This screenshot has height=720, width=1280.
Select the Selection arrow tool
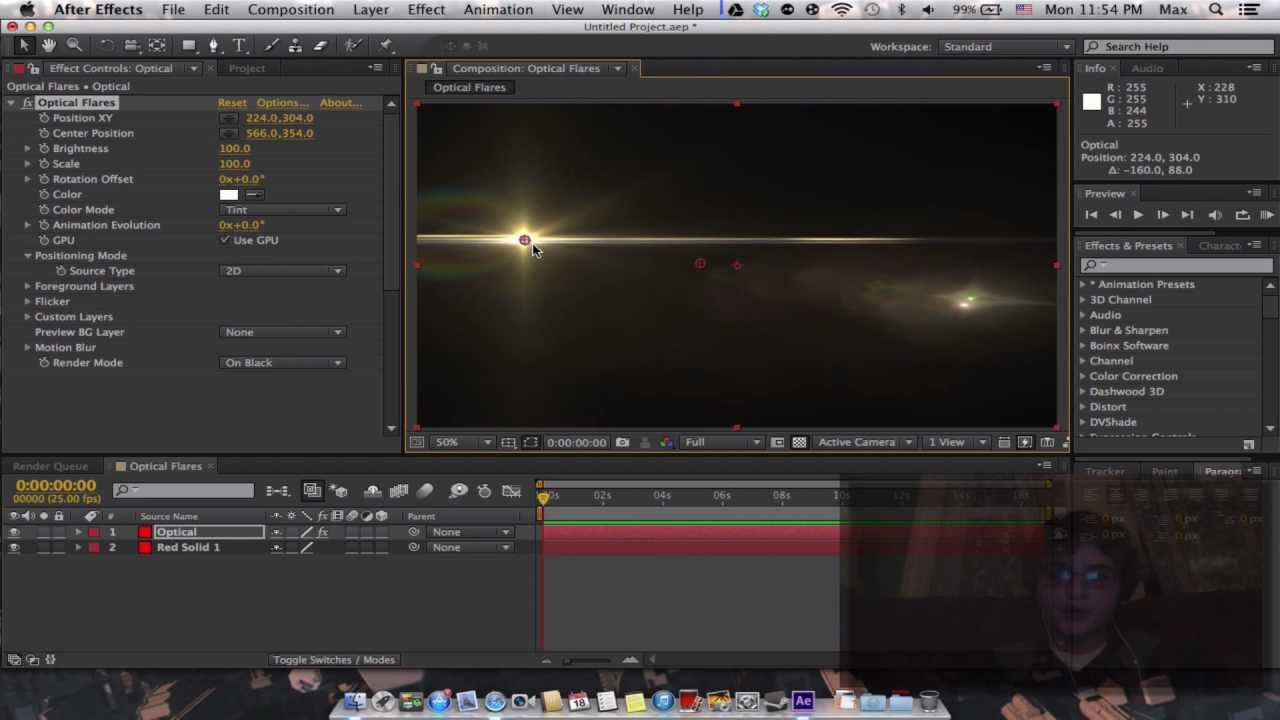click(x=24, y=46)
